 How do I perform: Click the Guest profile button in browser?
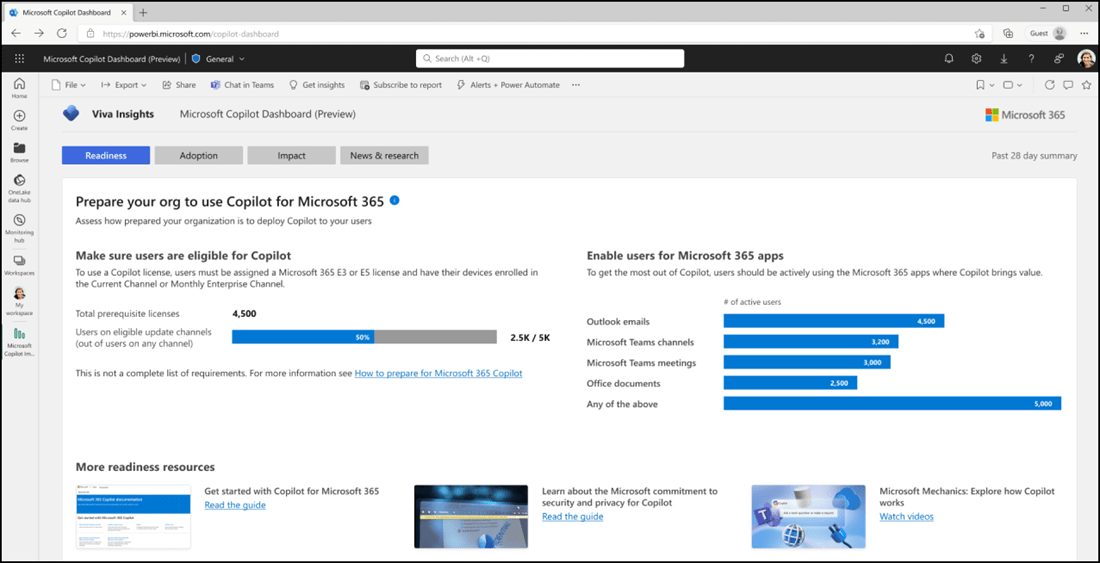coord(1047,33)
